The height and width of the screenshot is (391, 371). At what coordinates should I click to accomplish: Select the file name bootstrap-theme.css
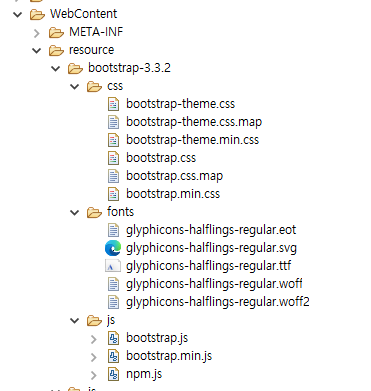coord(180,104)
